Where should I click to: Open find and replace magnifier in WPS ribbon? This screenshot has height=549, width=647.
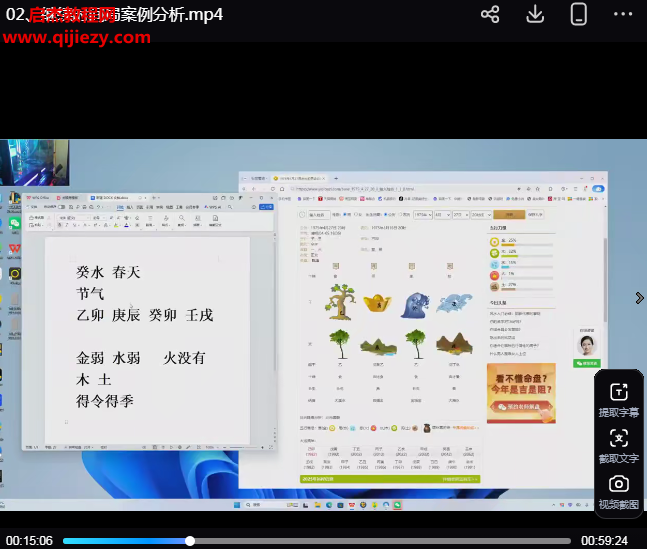182,220
